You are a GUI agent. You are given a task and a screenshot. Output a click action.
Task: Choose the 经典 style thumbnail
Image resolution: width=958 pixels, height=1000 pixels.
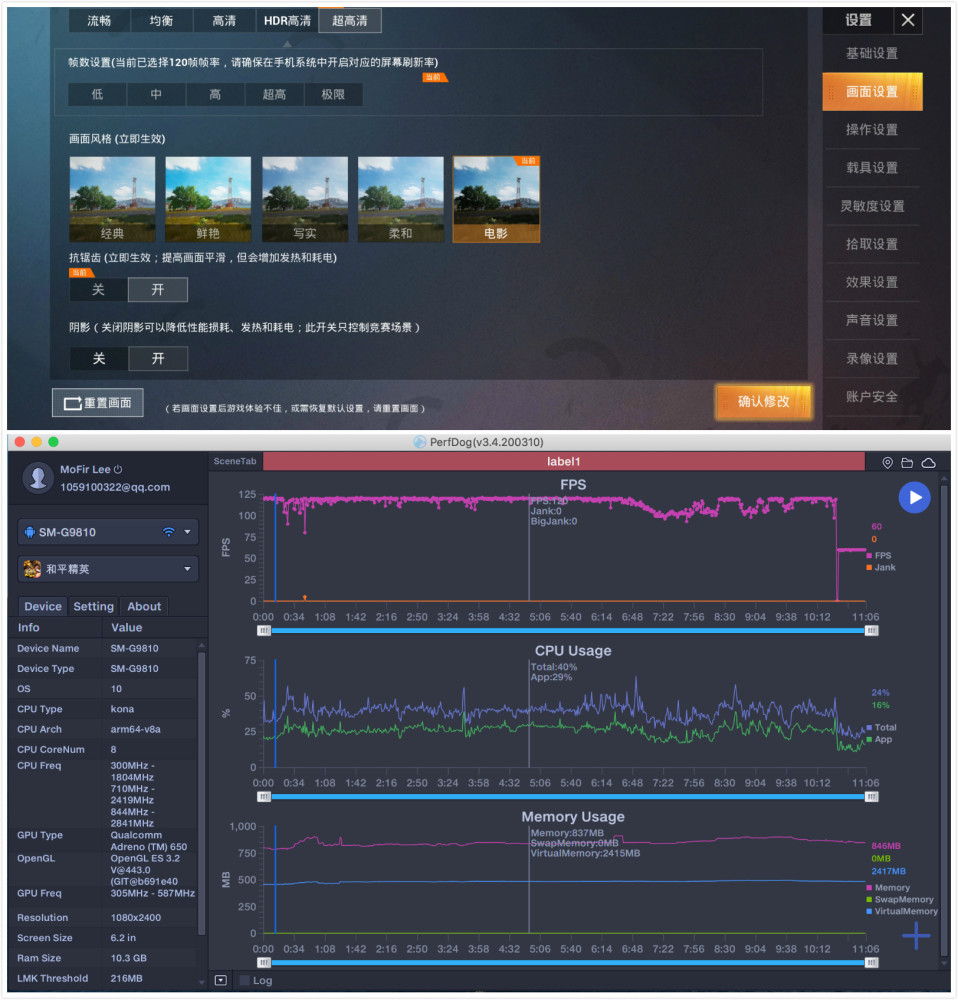[112, 199]
